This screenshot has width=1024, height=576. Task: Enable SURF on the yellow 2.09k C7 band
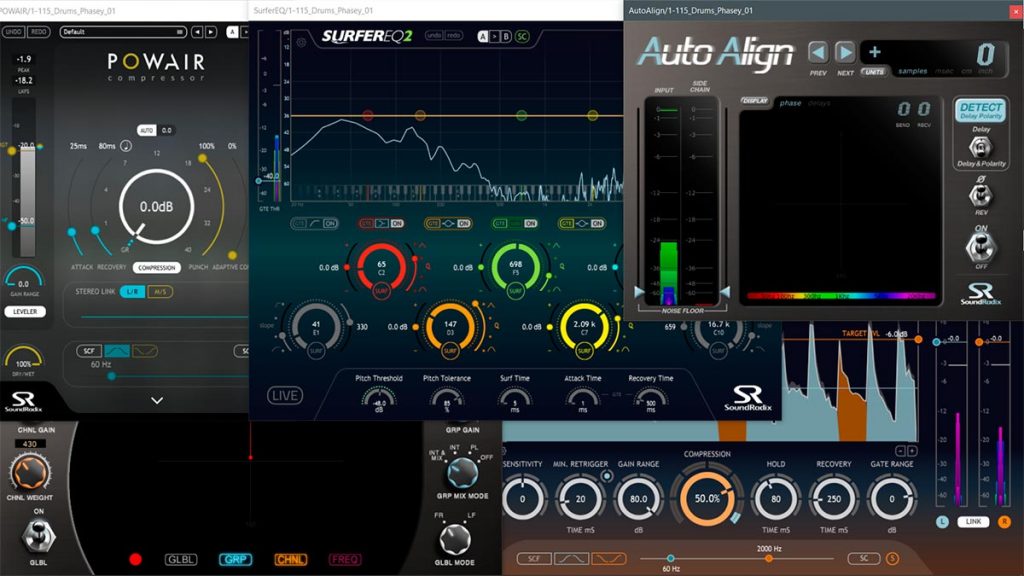tap(584, 351)
